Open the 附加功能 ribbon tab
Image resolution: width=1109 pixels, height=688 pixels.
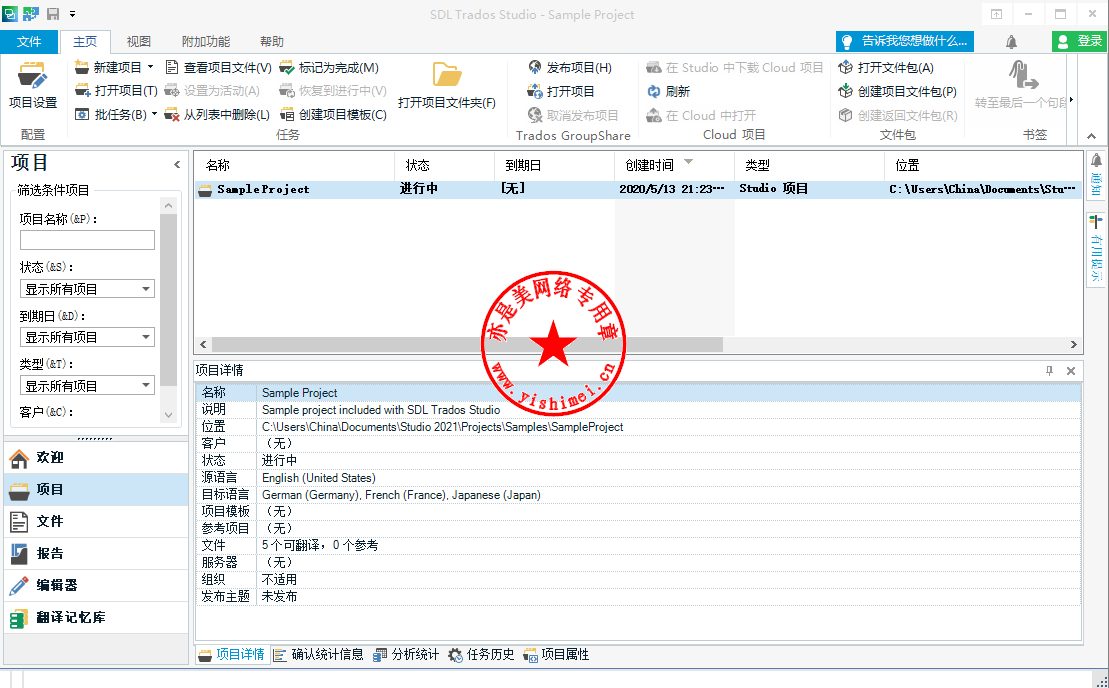tap(206, 42)
